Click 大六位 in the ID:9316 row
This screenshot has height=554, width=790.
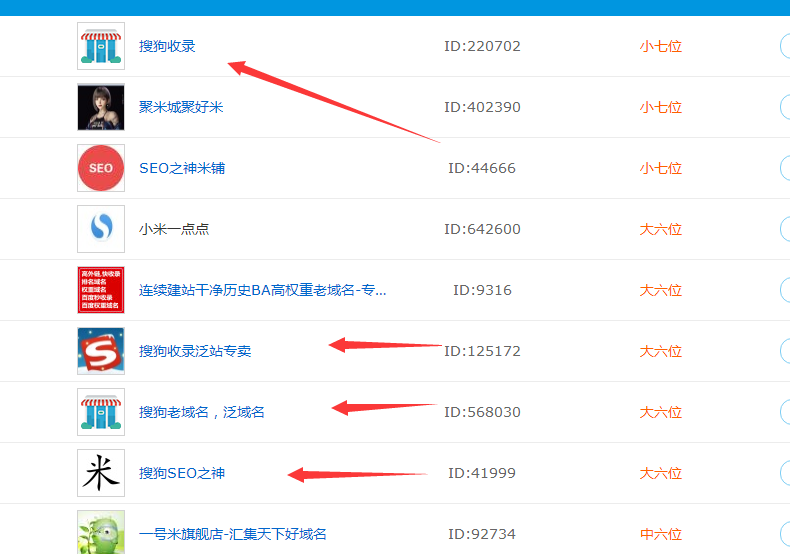tap(661, 290)
